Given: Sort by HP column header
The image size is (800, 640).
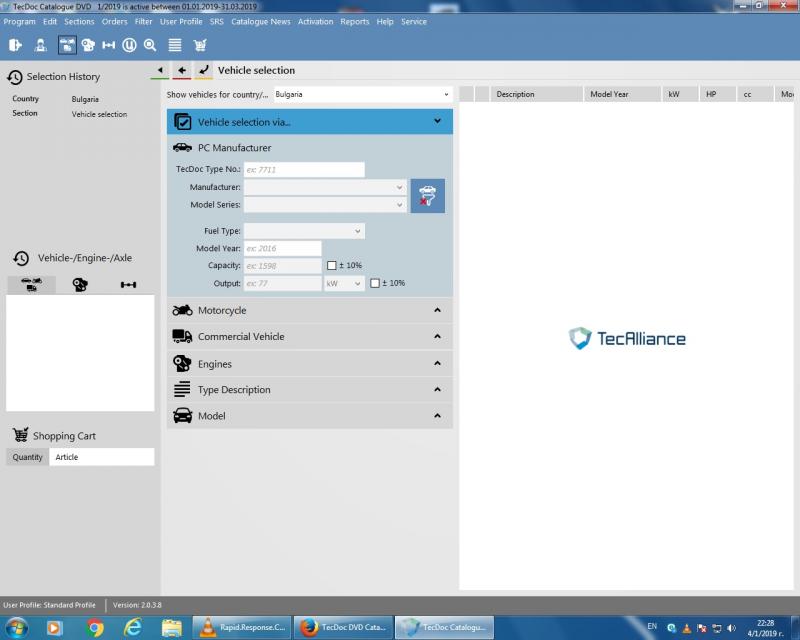Looking at the screenshot, I should pos(717,94).
